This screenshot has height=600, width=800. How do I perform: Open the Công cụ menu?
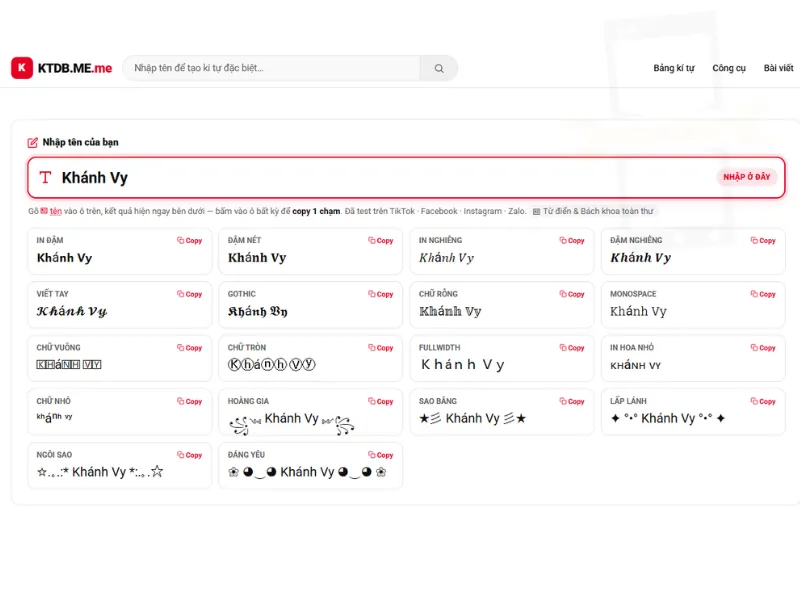tap(729, 68)
